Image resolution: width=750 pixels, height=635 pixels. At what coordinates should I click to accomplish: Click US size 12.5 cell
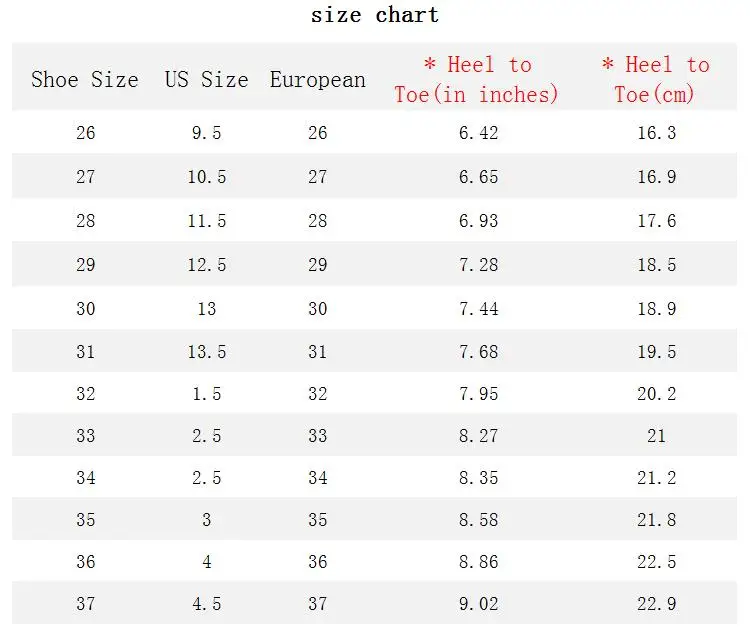click(206, 265)
